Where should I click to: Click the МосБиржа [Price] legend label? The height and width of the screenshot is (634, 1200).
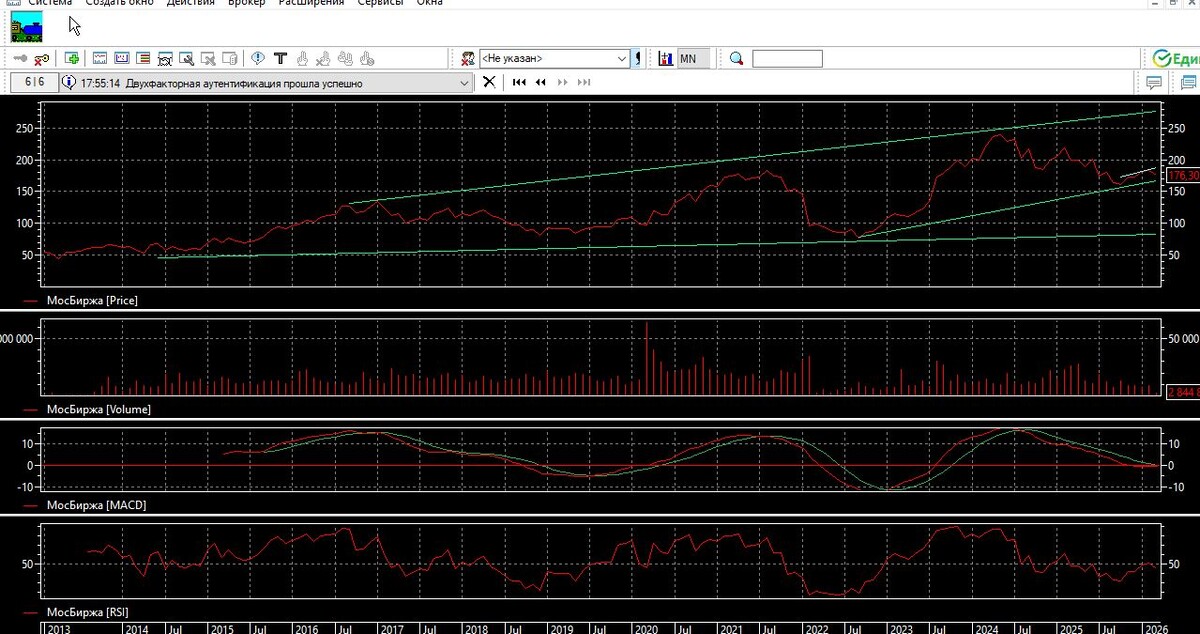pos(92,300)
